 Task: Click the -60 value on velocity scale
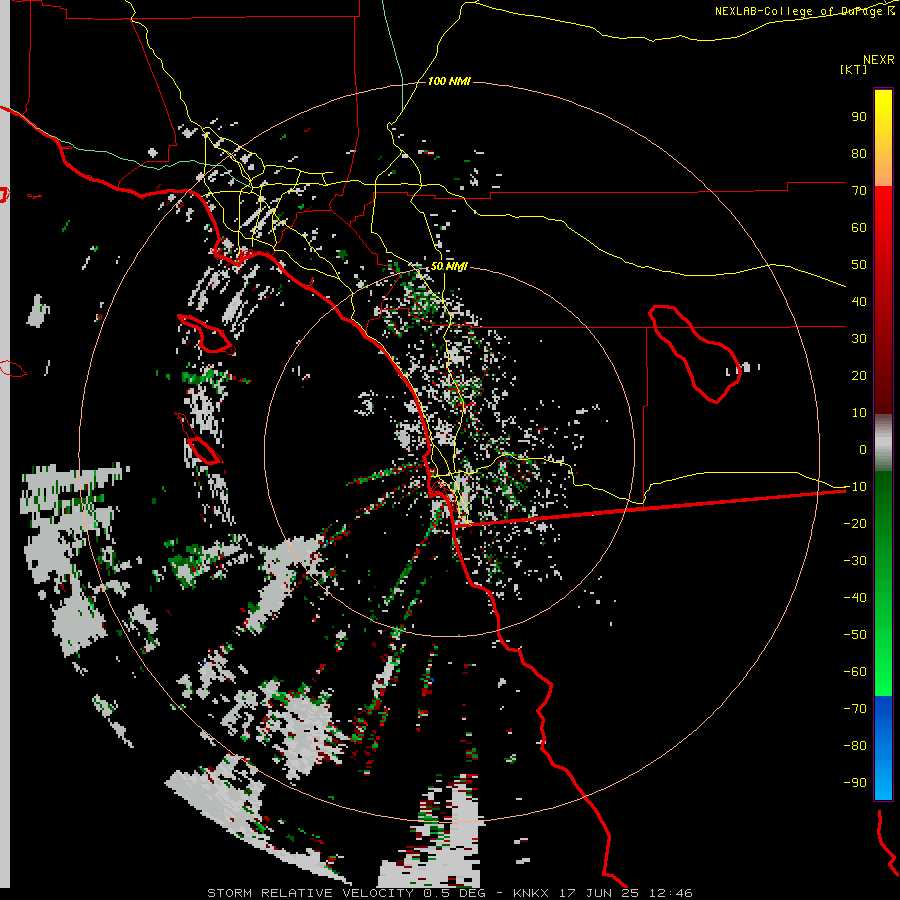coord(855,672)
